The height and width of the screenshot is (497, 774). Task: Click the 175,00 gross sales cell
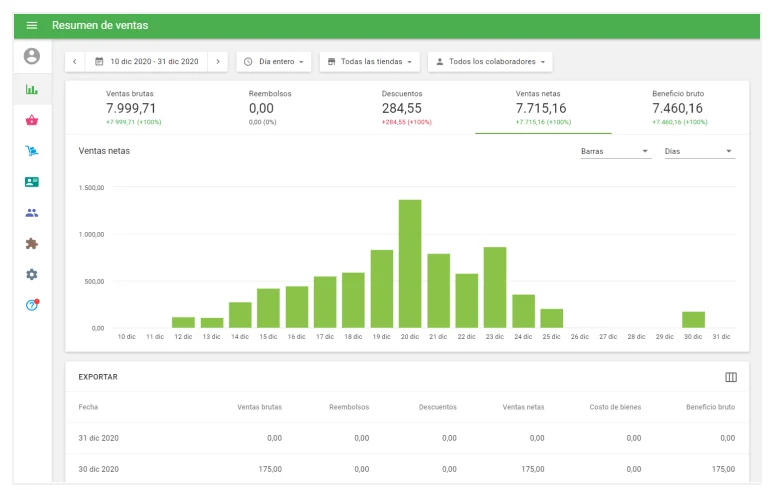(270, 469)
